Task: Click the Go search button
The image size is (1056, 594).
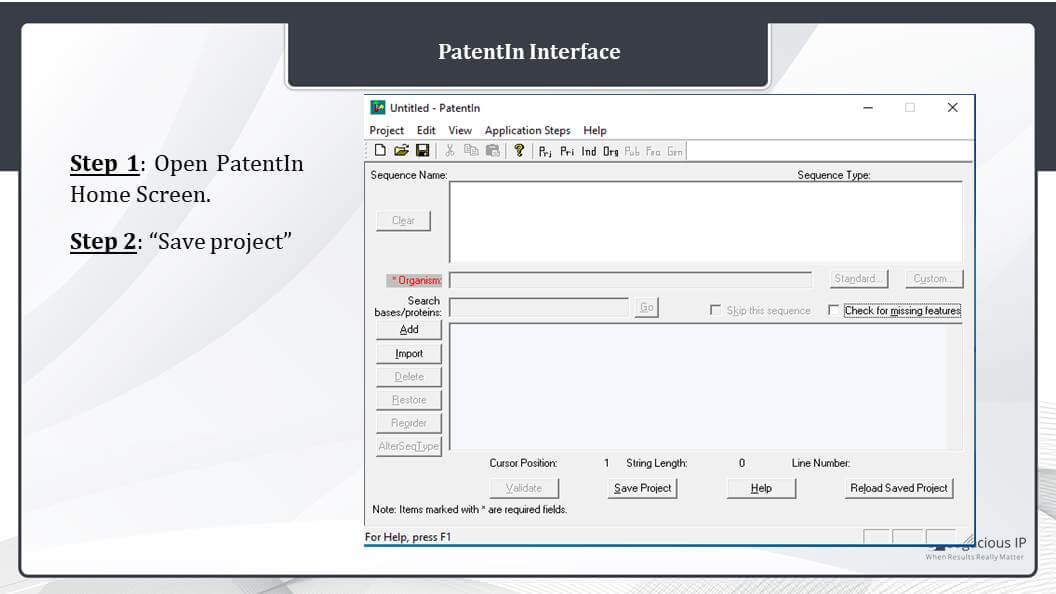Action: [x=647, y=307]
